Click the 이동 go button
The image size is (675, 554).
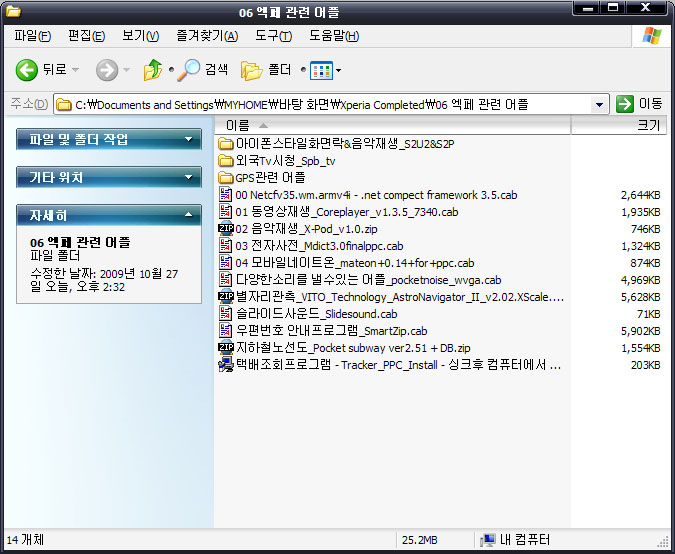click(x=639, y=104)
